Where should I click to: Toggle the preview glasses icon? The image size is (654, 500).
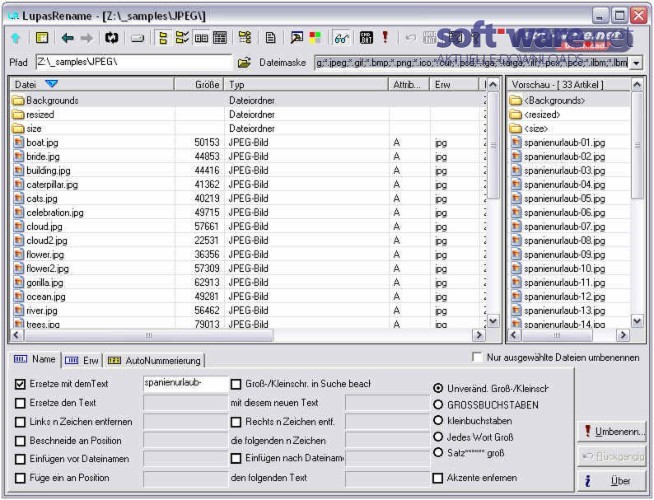[x=341, y=38]
